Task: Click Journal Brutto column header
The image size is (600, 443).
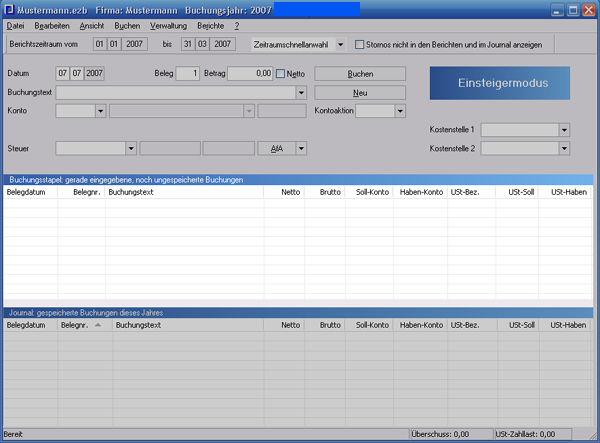Action: (x=325, y=325)
